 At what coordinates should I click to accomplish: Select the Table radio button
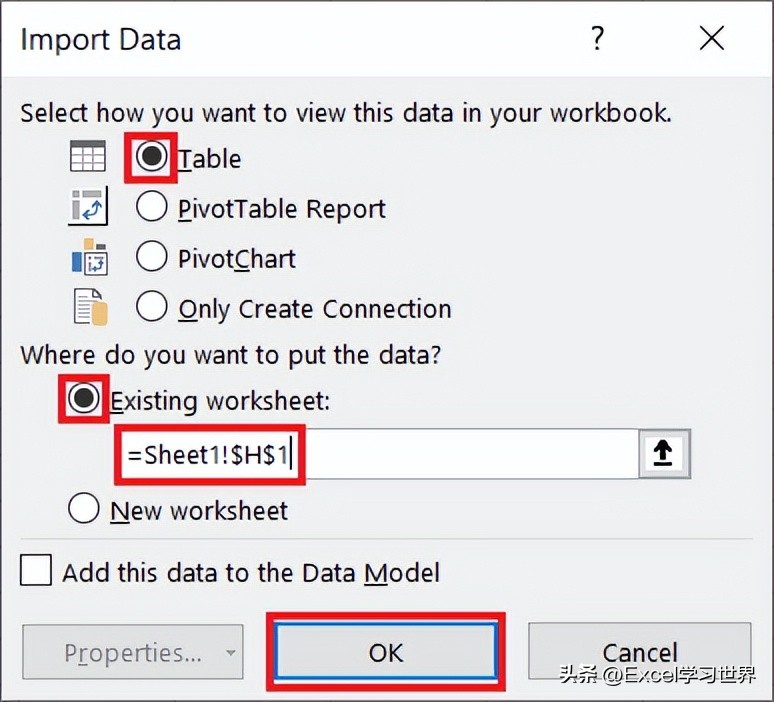(151, 156)
